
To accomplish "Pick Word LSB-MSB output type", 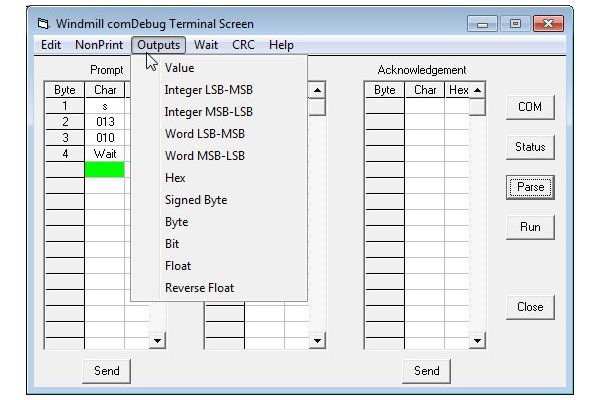I will click(219, 134).
